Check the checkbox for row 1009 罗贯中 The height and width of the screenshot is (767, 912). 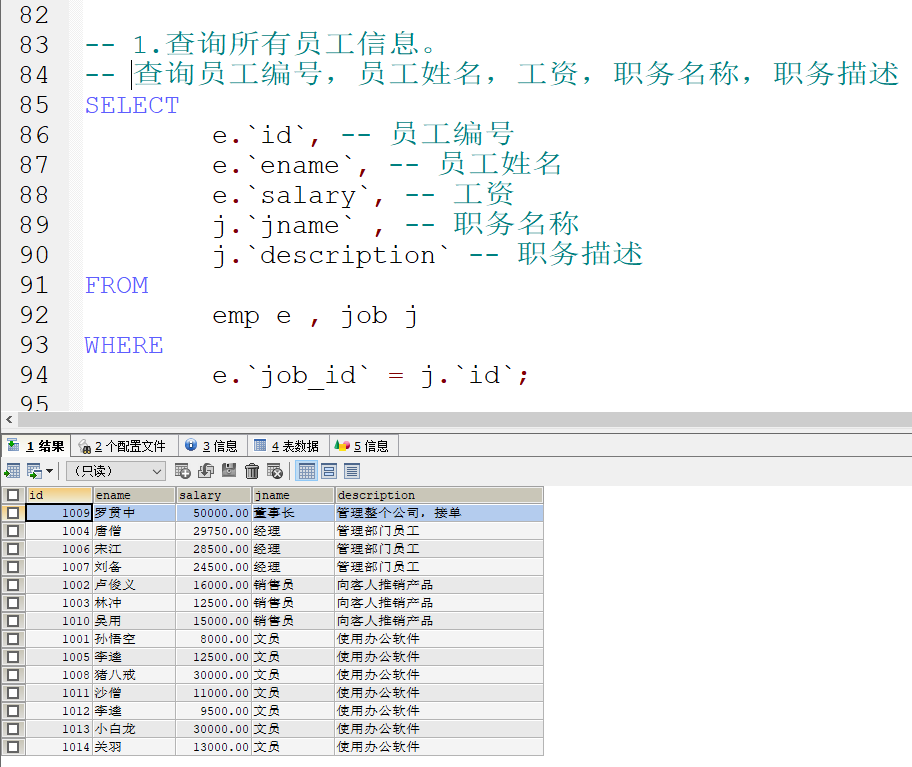14,512
